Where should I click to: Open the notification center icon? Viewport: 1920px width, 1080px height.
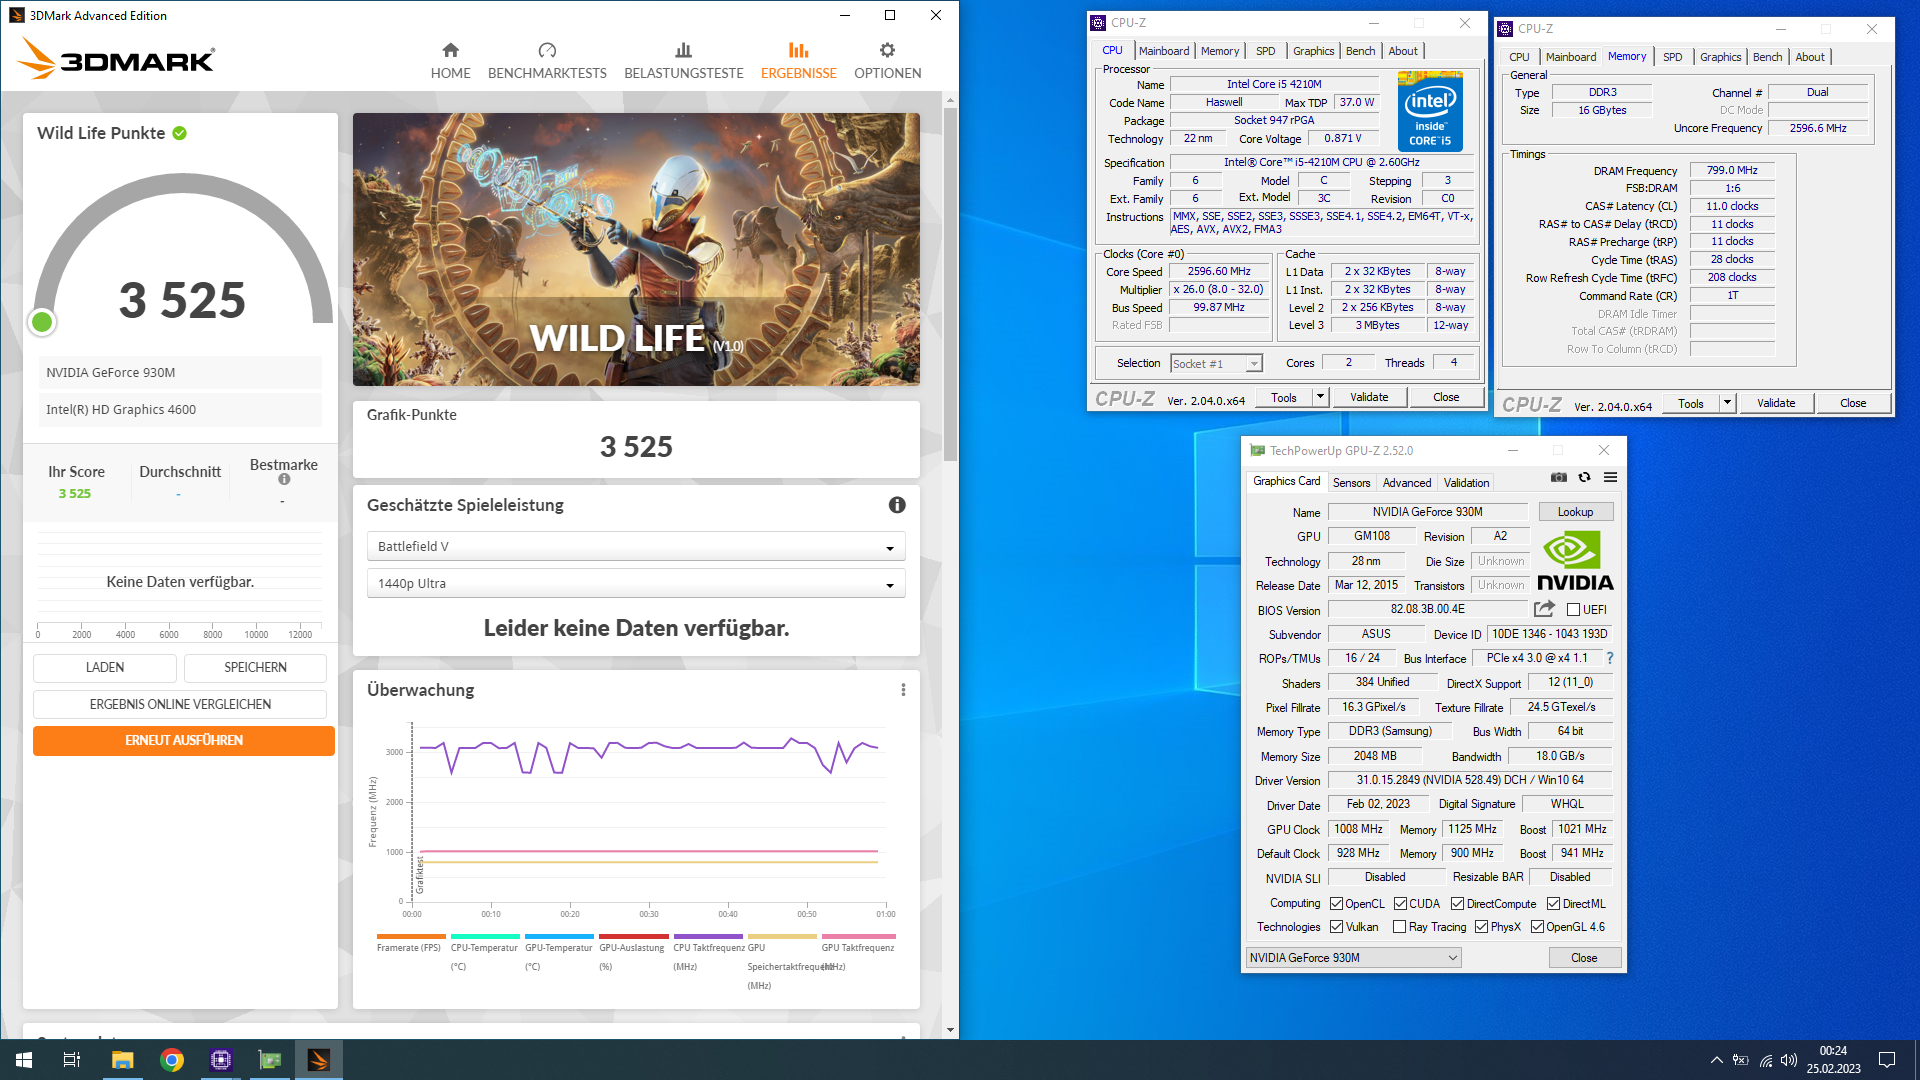click(x=1887, y=1060)
